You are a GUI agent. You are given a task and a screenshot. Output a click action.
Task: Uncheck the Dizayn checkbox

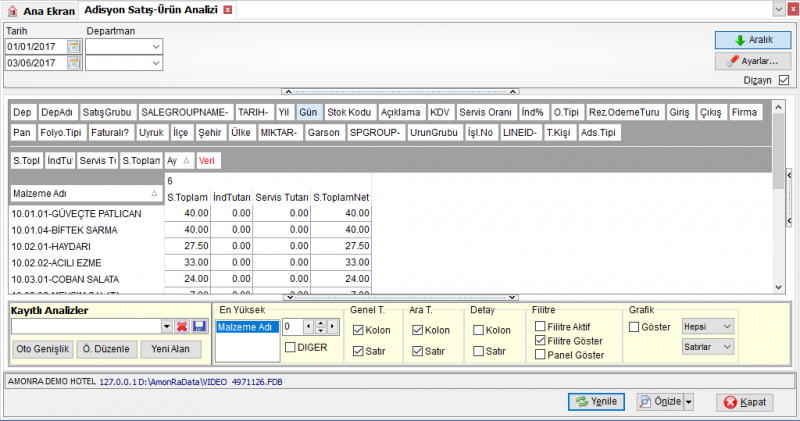784,80
